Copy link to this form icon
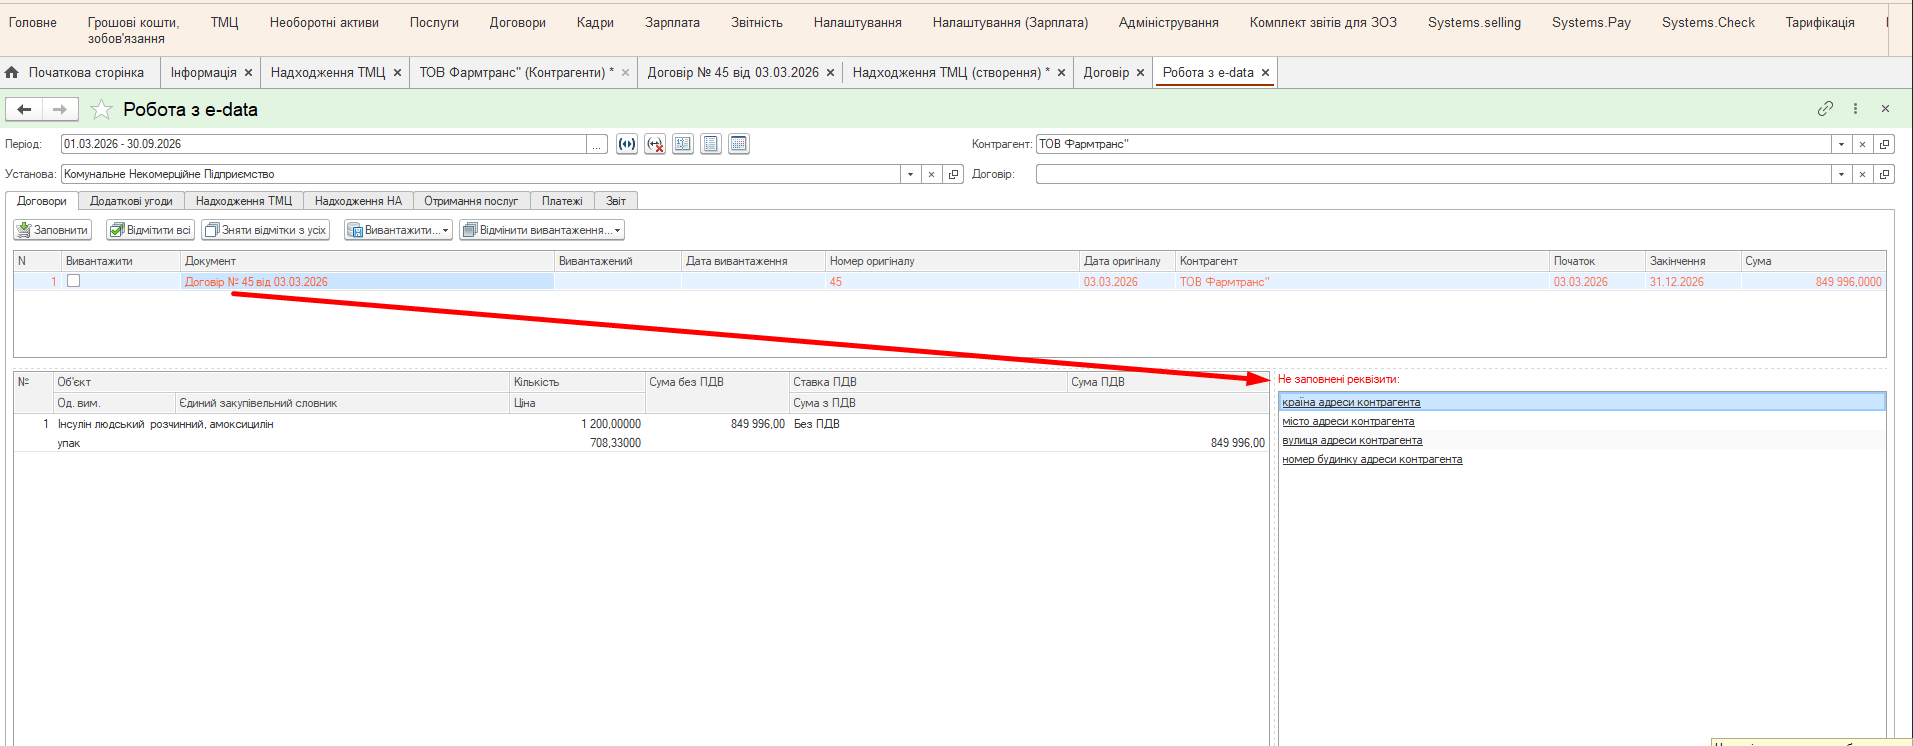1913x746 pixels. click(x=1825, y=109)
